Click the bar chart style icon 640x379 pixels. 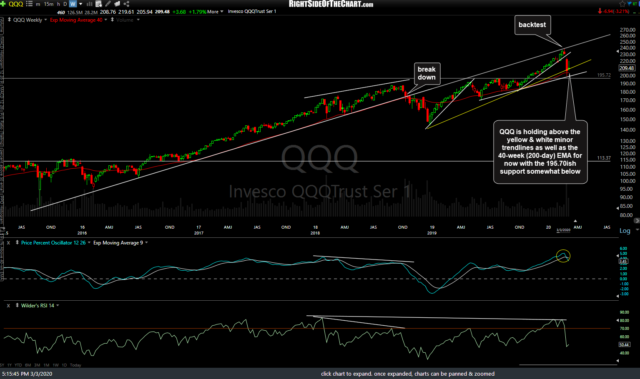pyautogui.click(x=89, y=4)
